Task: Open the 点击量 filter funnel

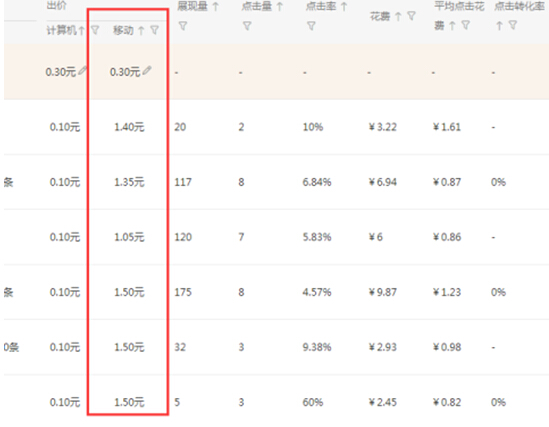Action: 247,26
